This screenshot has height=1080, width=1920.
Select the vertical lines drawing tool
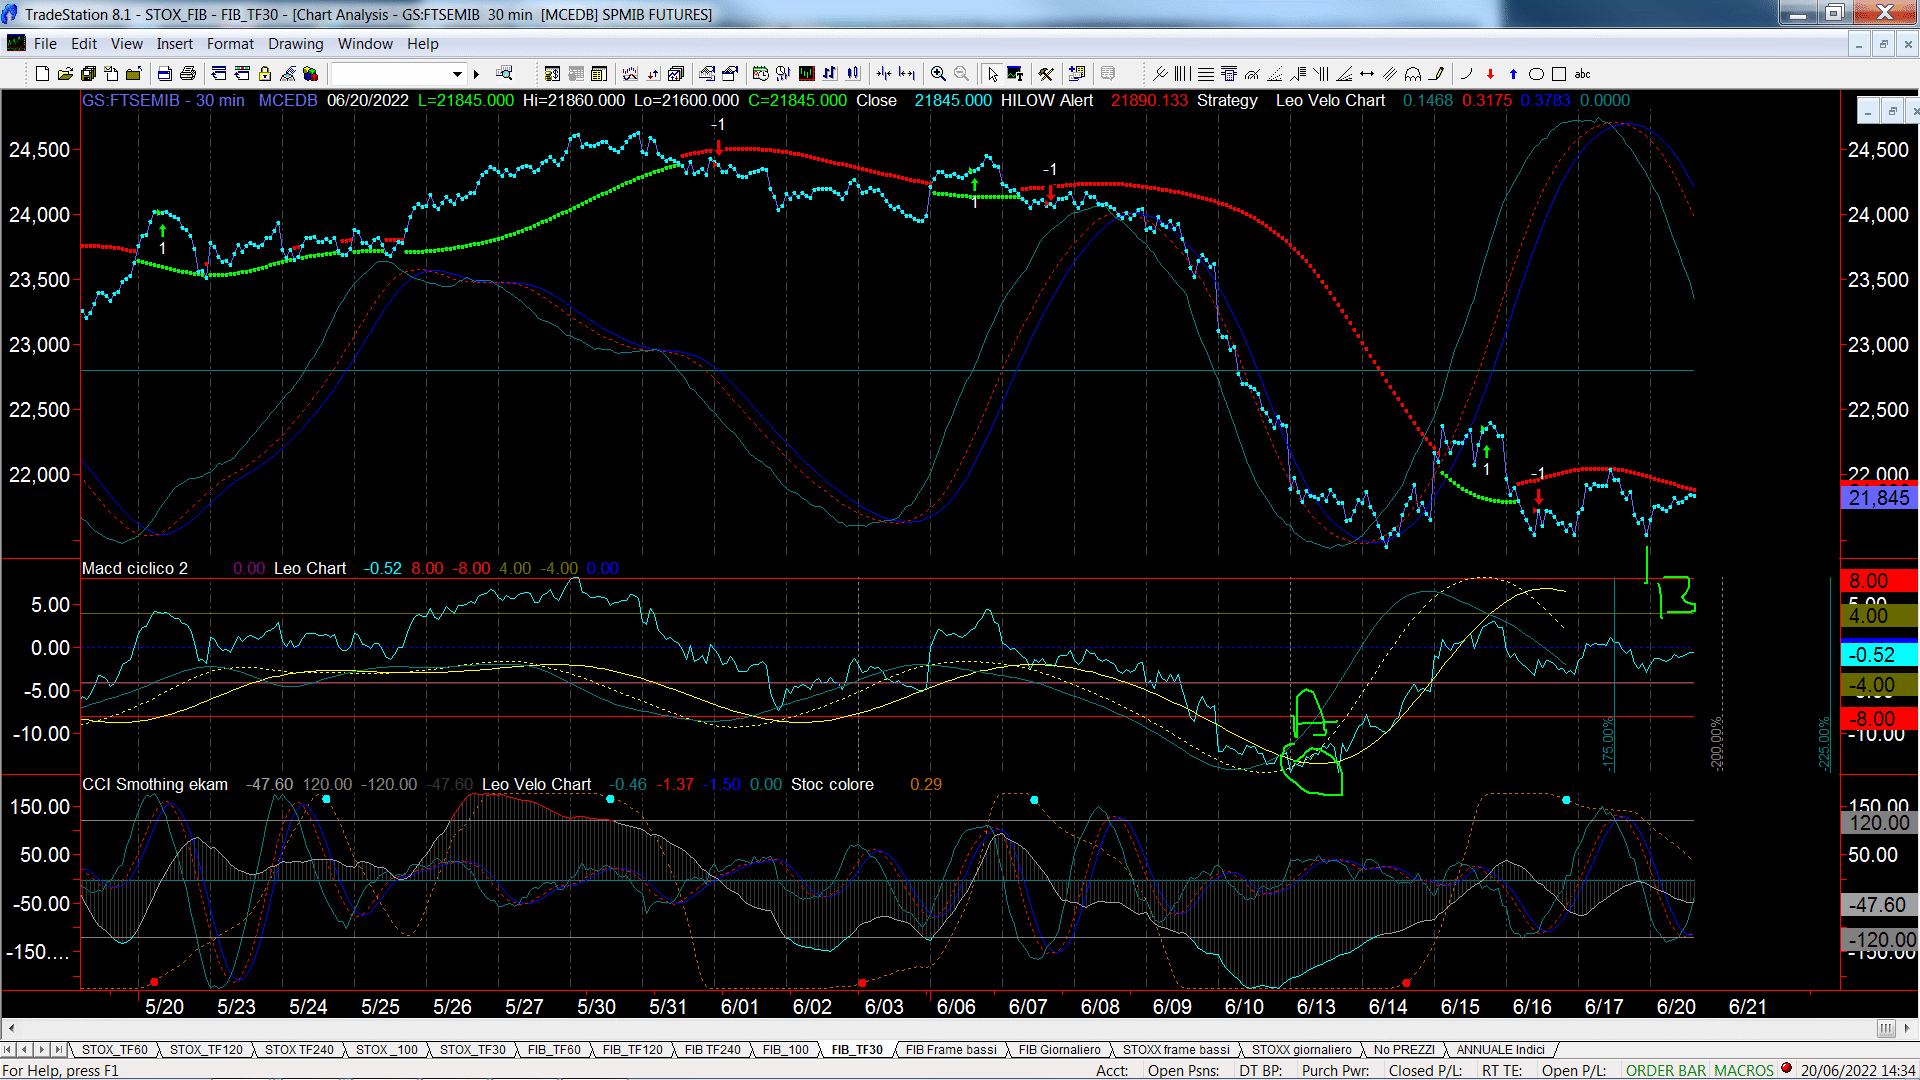pyautogui.click(x=1183, y=74)
